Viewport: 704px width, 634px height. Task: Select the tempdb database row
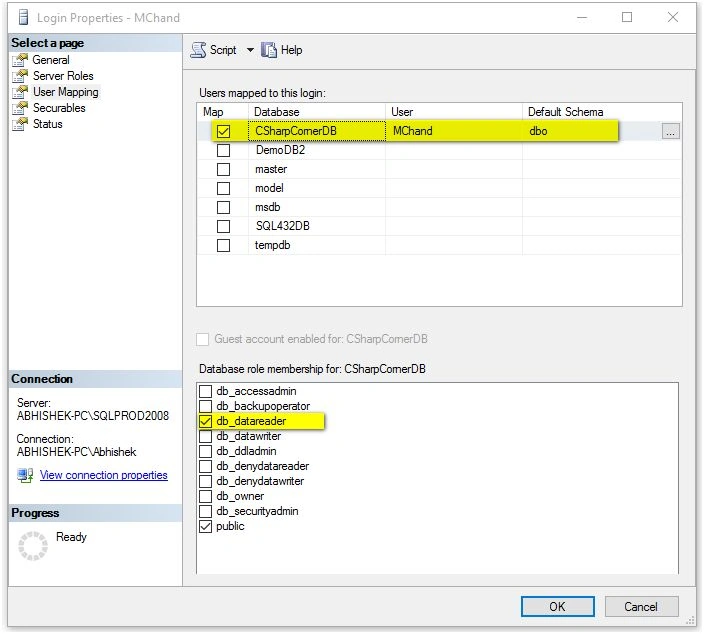pyautogui.click(x=439, y=246)
